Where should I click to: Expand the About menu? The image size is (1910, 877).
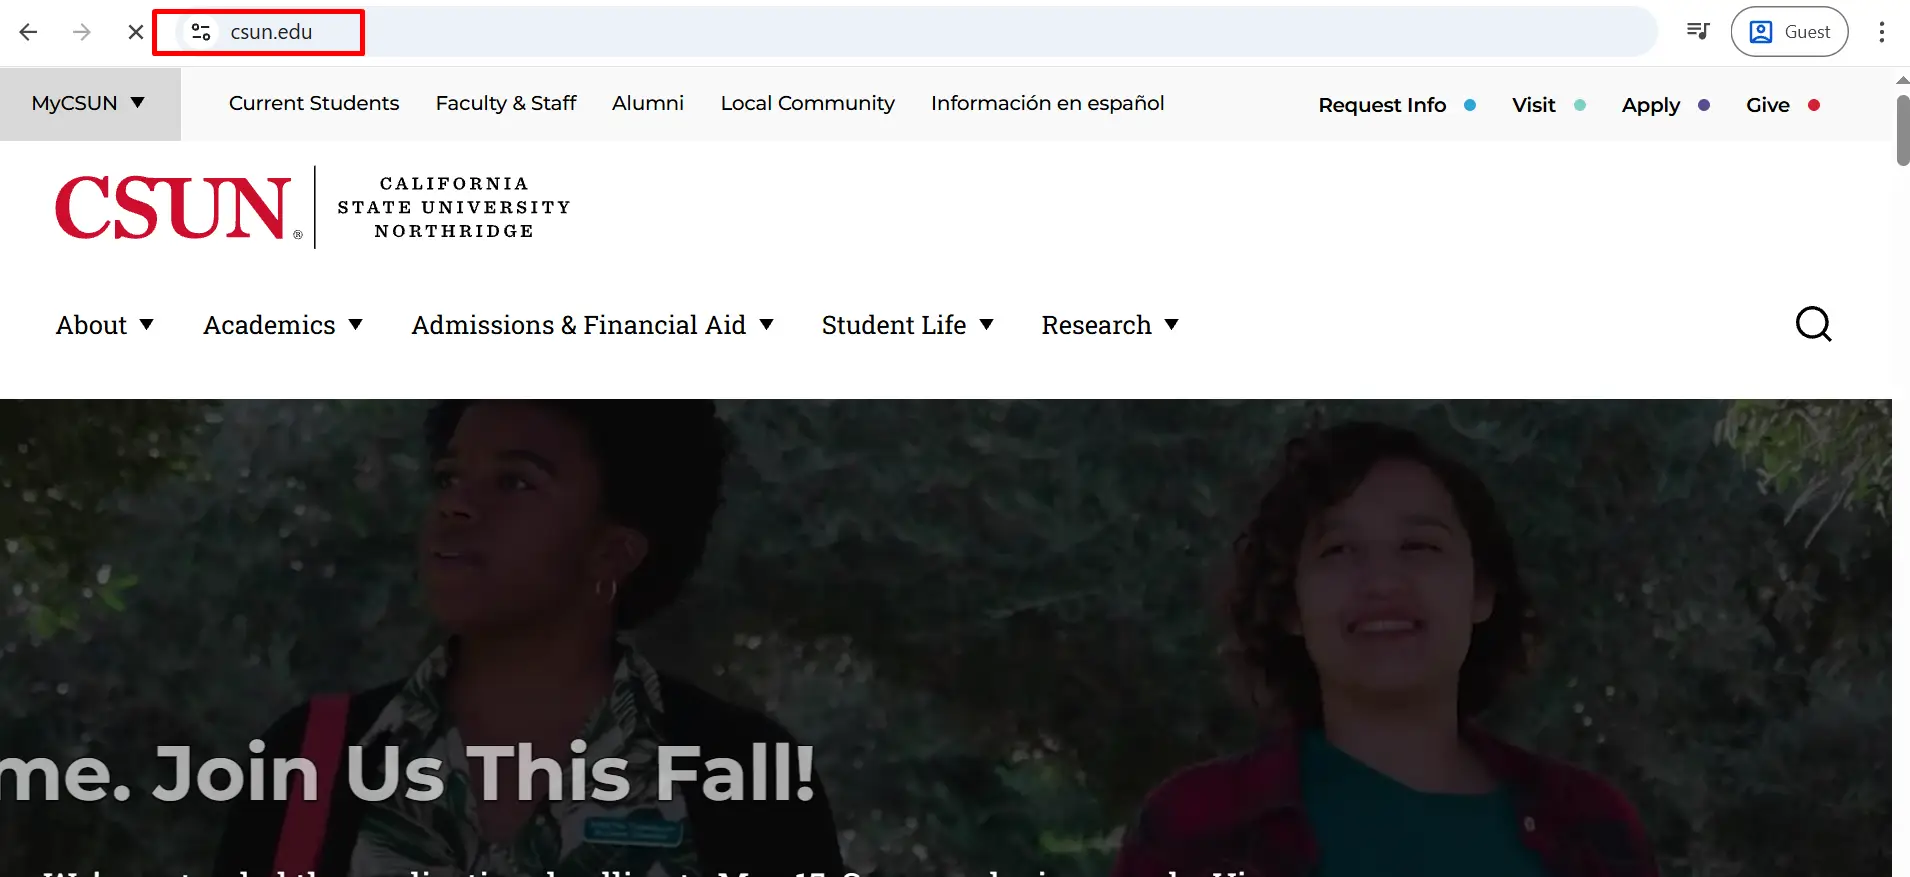pyautogui.click(x=105, y=325)
